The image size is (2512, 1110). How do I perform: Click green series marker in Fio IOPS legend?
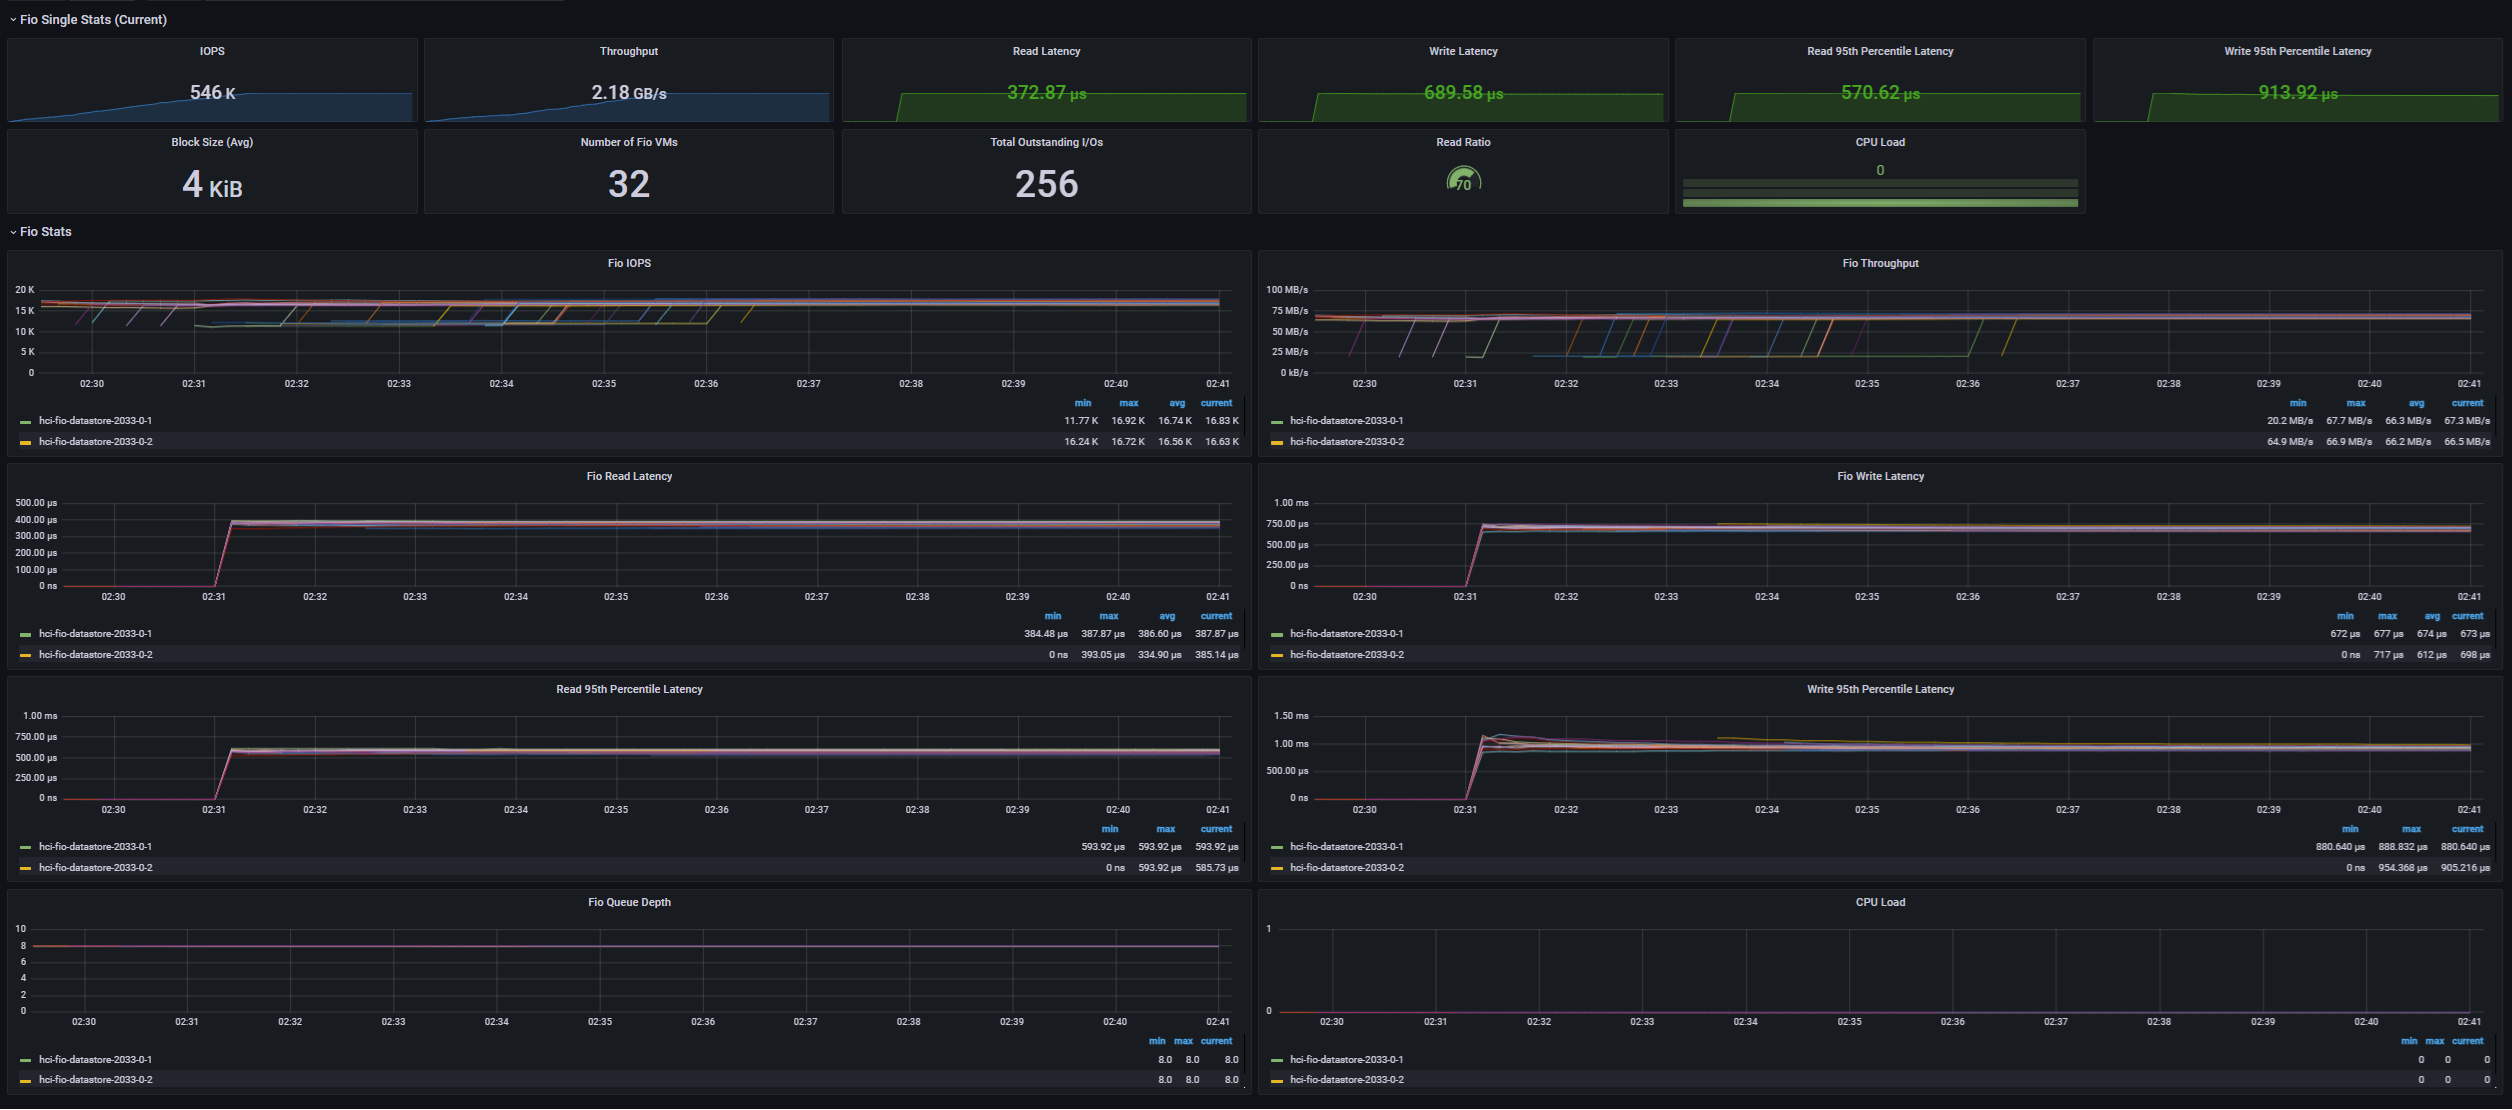25,422
